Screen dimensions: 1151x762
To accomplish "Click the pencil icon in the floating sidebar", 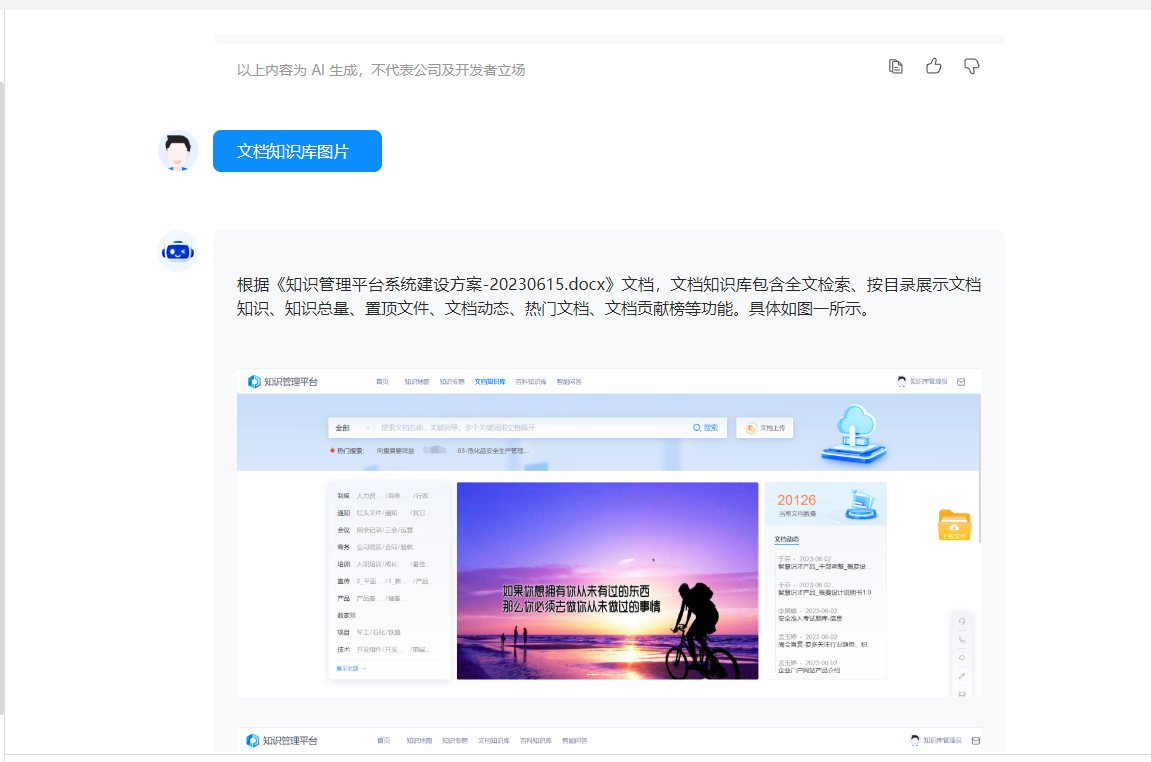I will coord(962,676).
